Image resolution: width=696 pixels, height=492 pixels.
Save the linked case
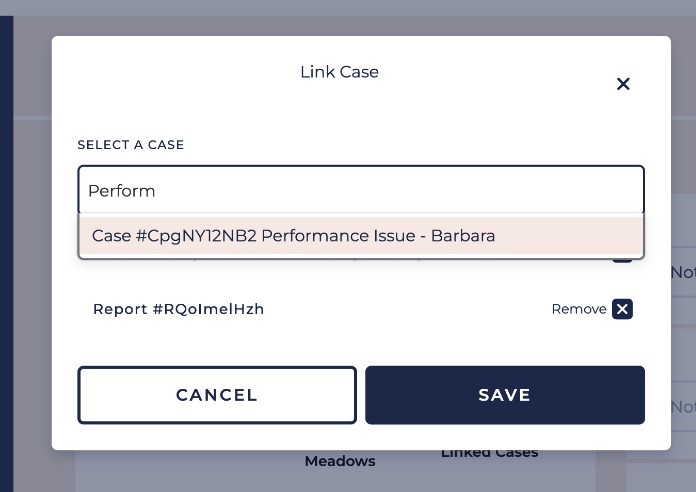pyautogui.click(x=504, y=395)
